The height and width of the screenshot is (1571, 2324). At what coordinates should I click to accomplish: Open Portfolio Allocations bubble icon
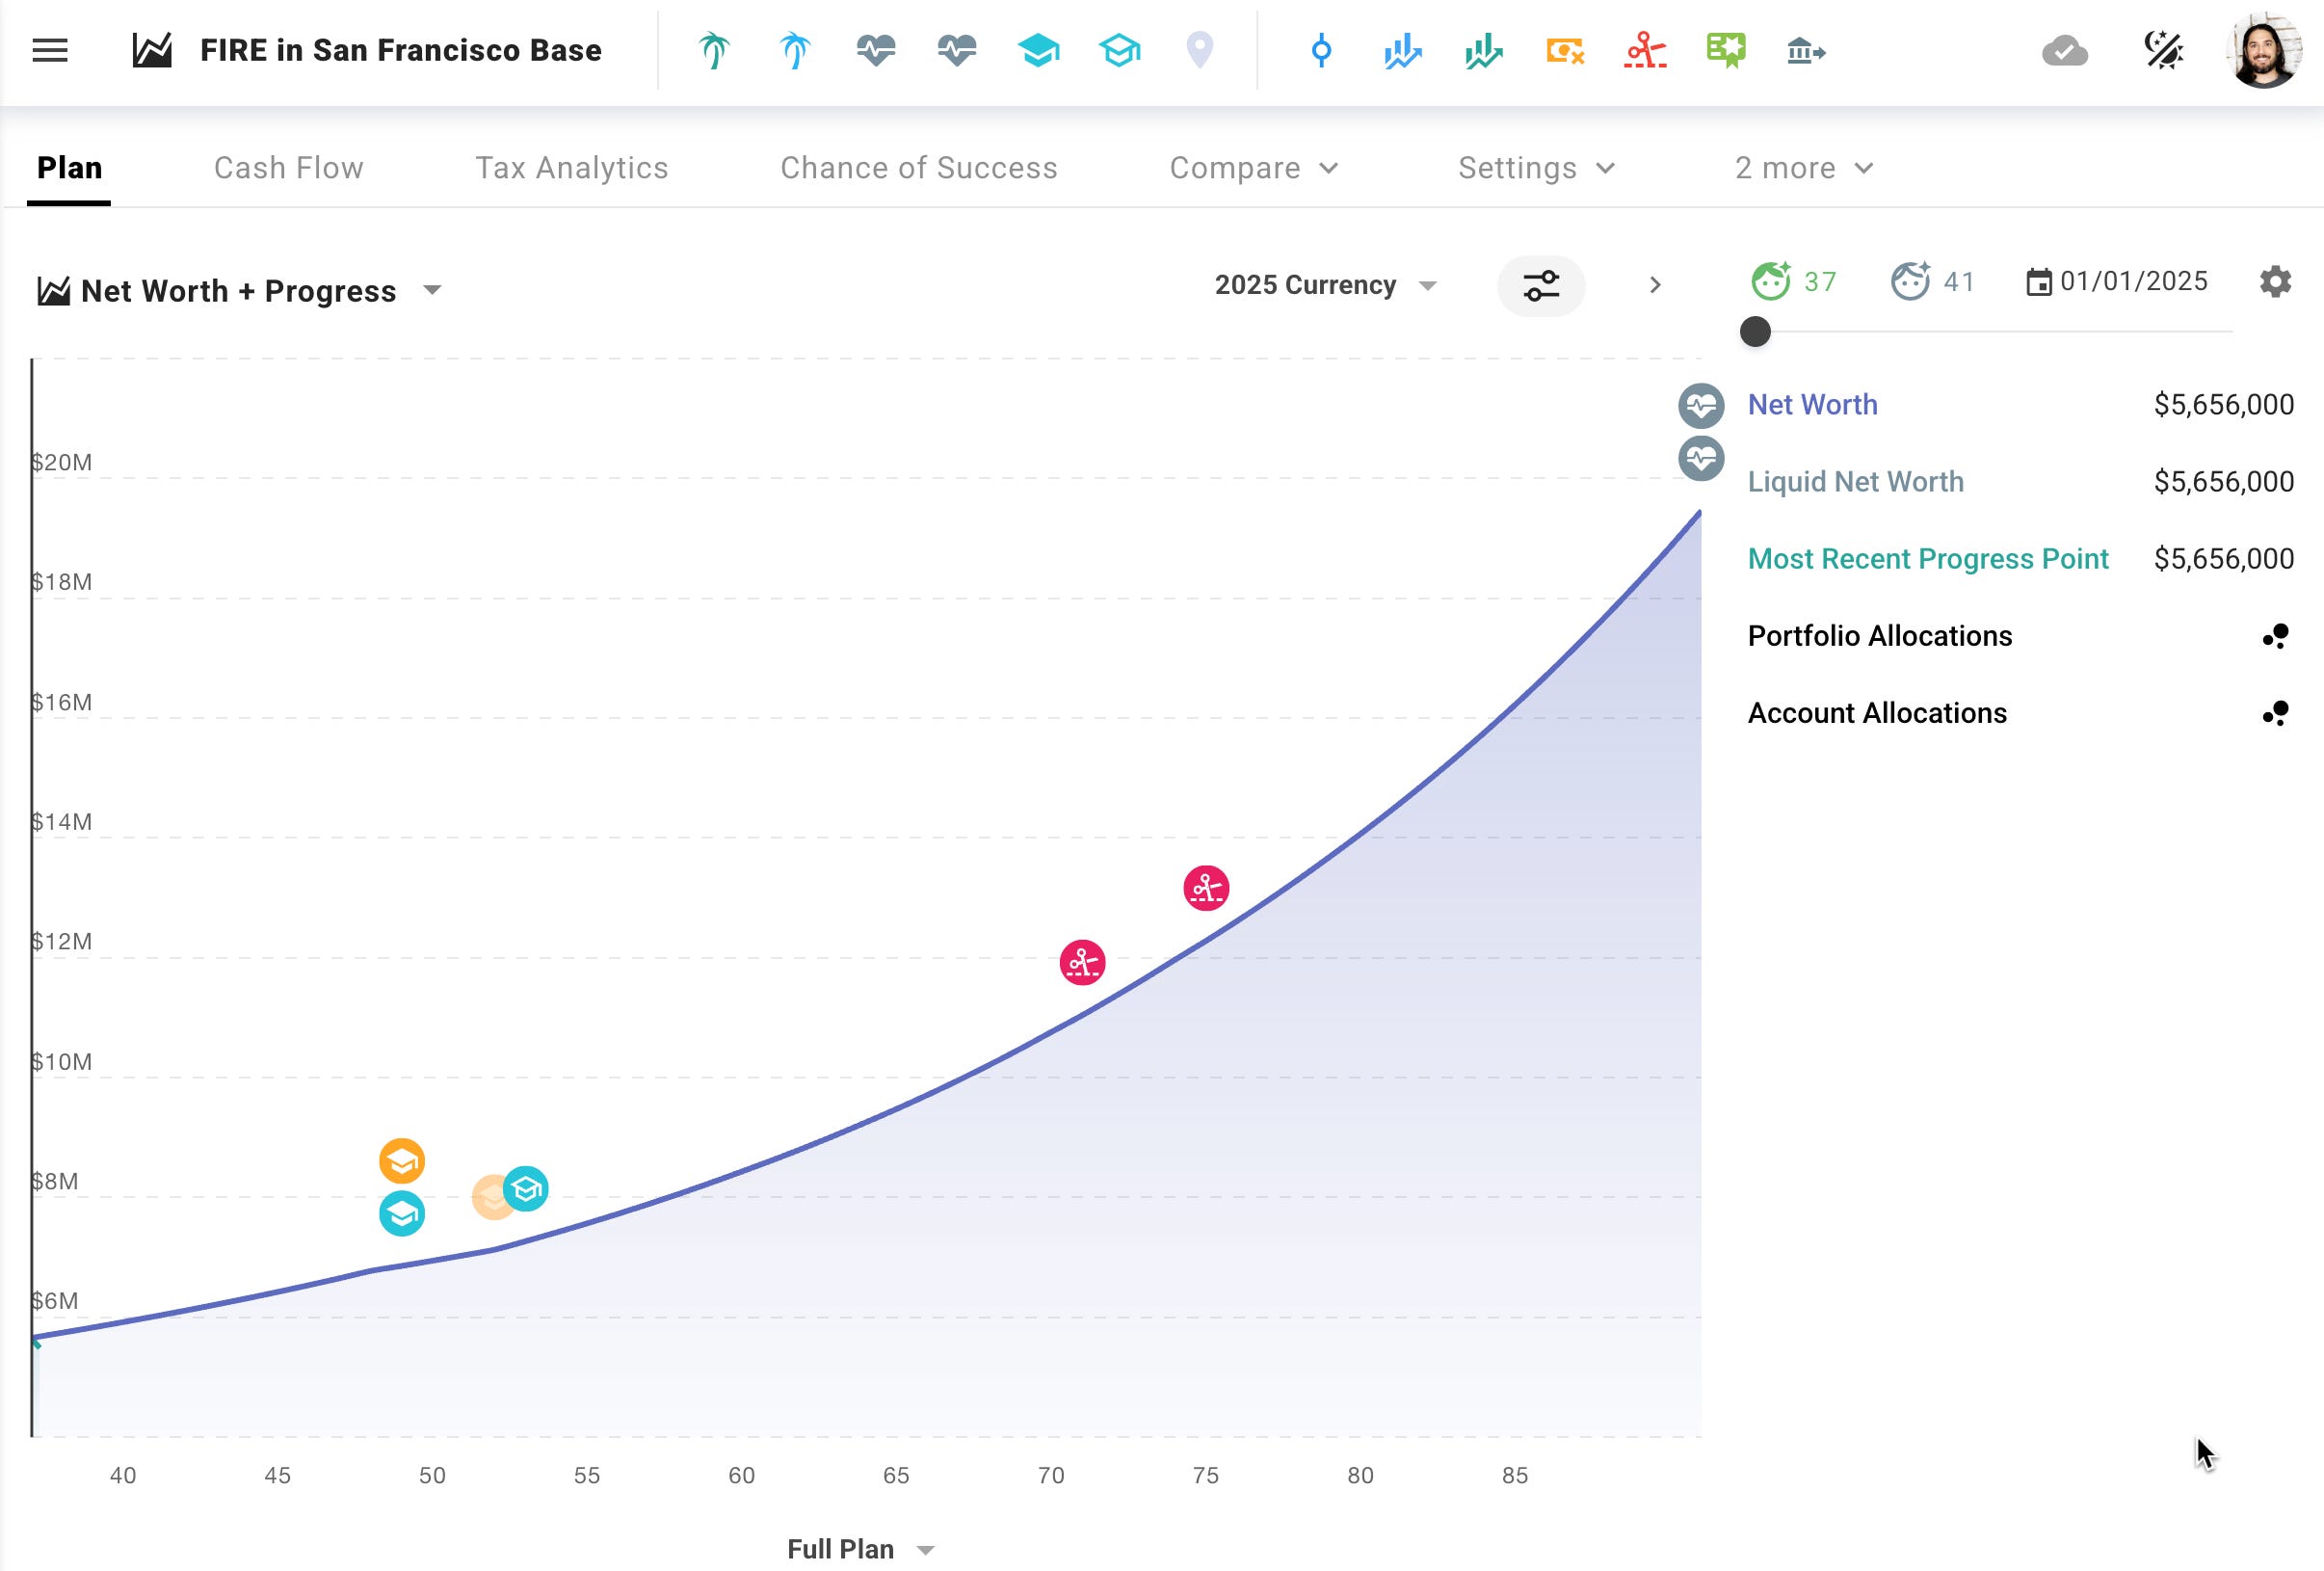[x=2275, y=636]
